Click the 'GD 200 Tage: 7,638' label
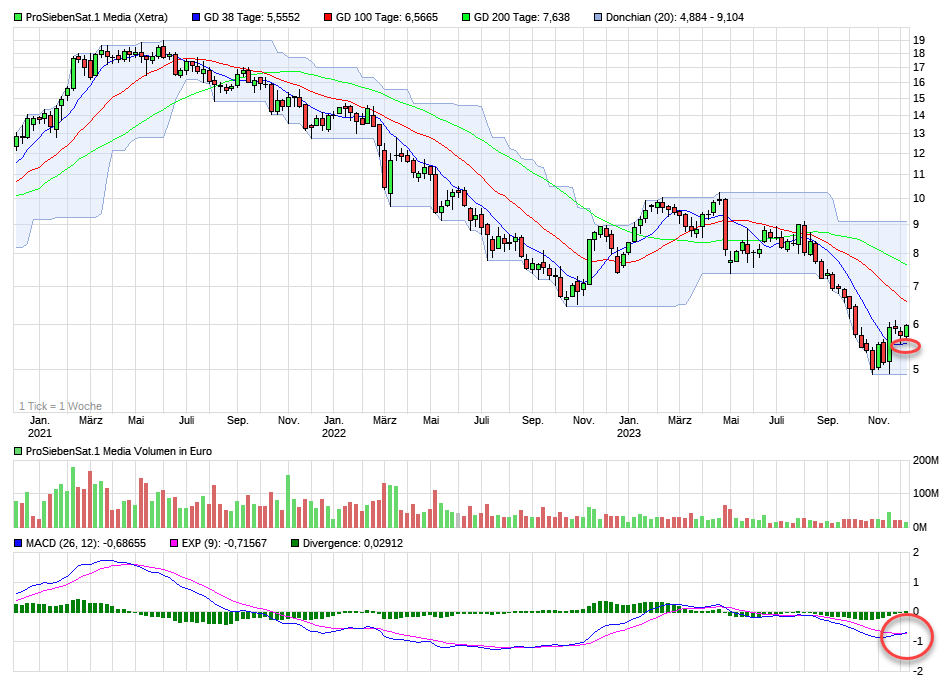 tap(521, 18)
